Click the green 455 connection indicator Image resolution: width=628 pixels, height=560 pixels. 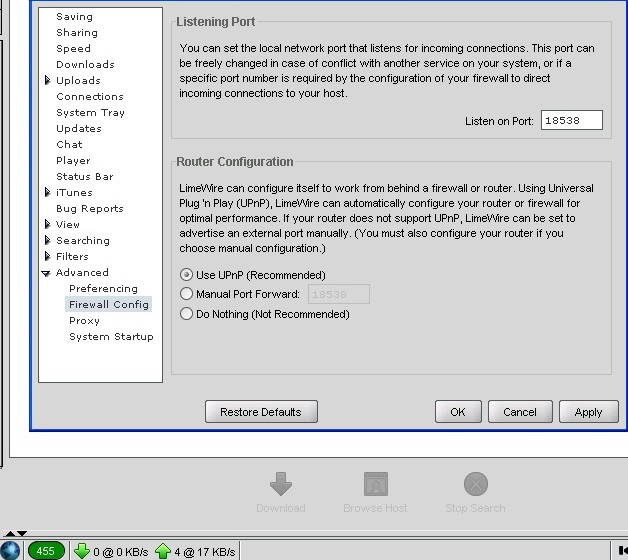pos(46,551)
